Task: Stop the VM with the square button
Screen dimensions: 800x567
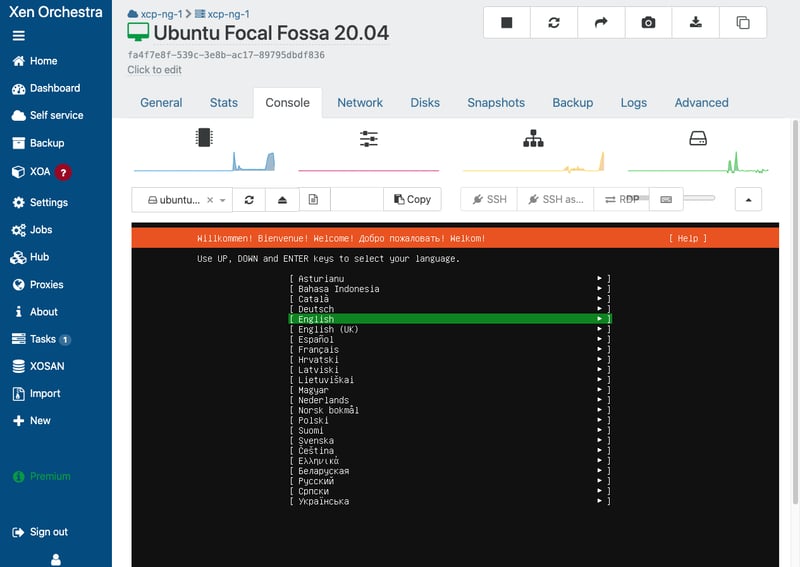Action: point(507,22)
